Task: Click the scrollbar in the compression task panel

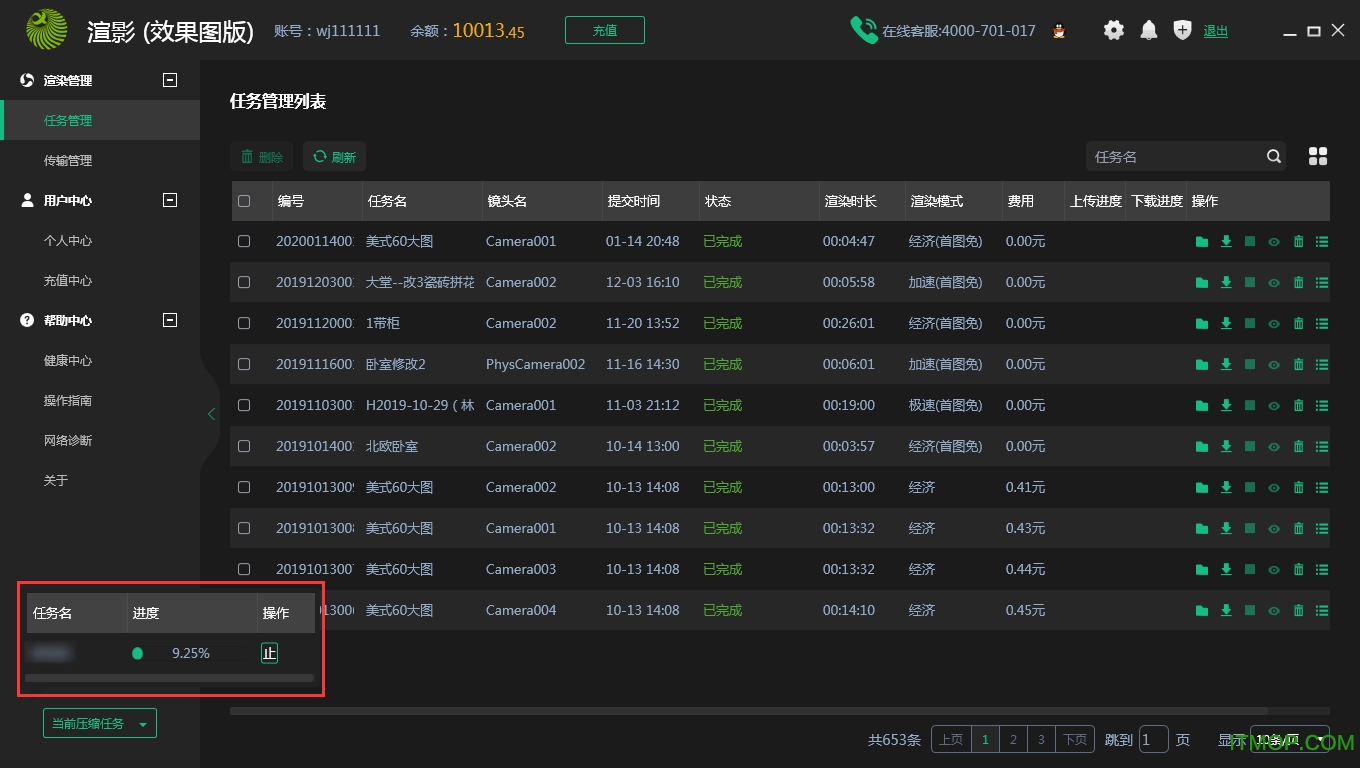Action: pos(170,678)
